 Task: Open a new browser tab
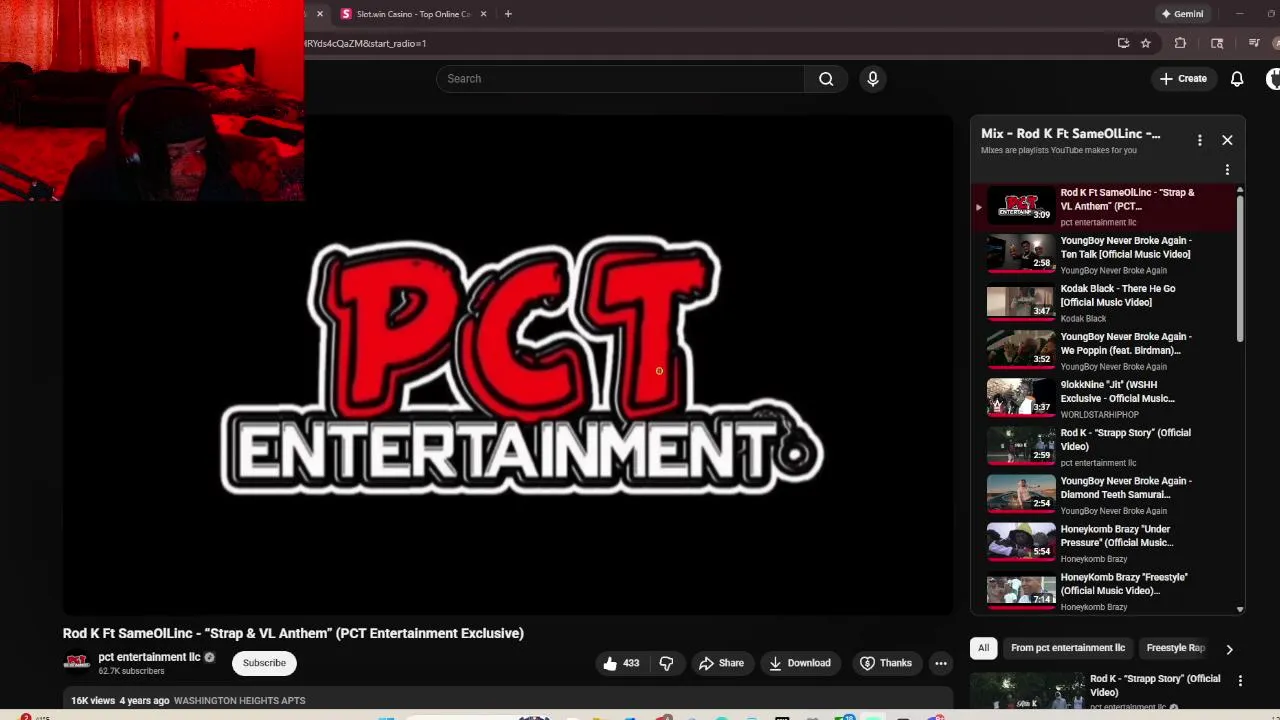(x=508, y=14)
